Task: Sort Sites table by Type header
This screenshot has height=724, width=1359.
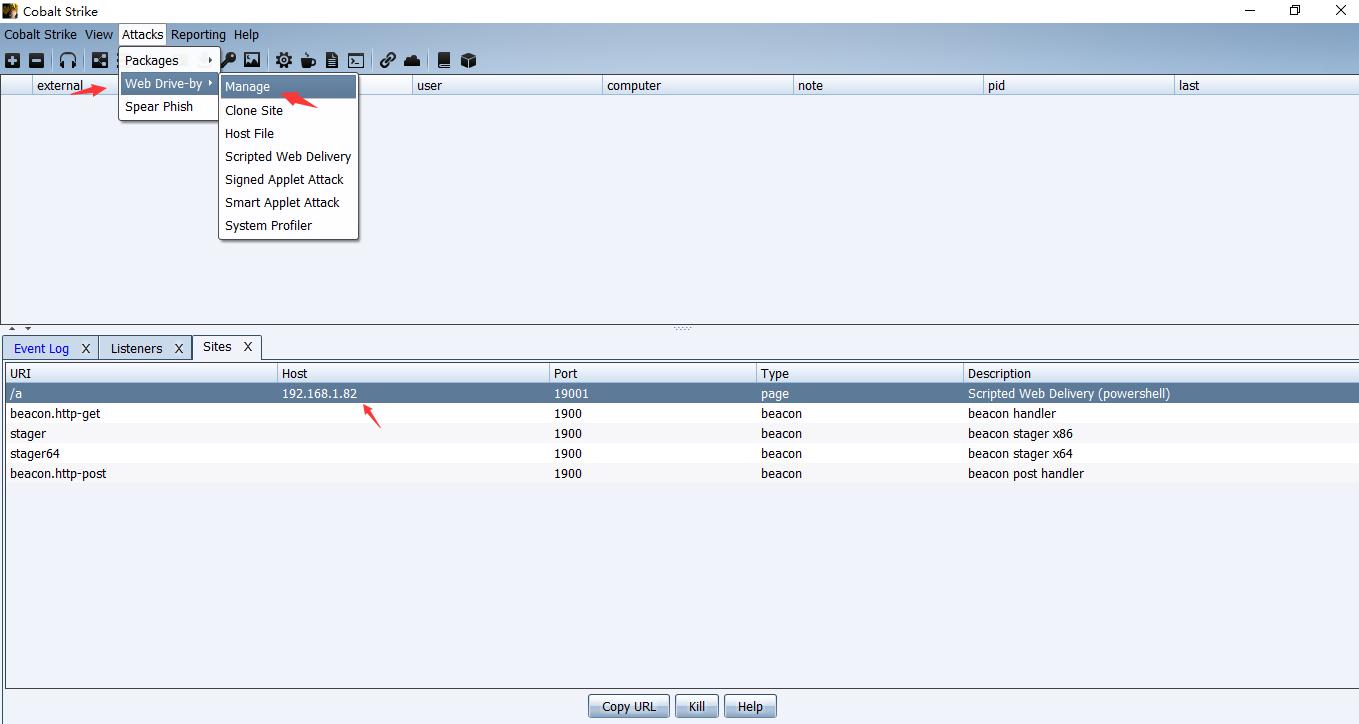Action: click(860, 373)
